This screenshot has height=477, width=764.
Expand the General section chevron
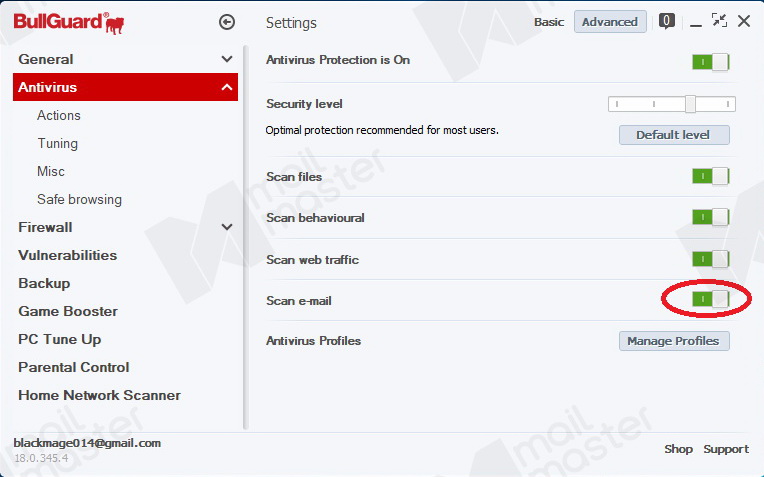click(227, 59)
